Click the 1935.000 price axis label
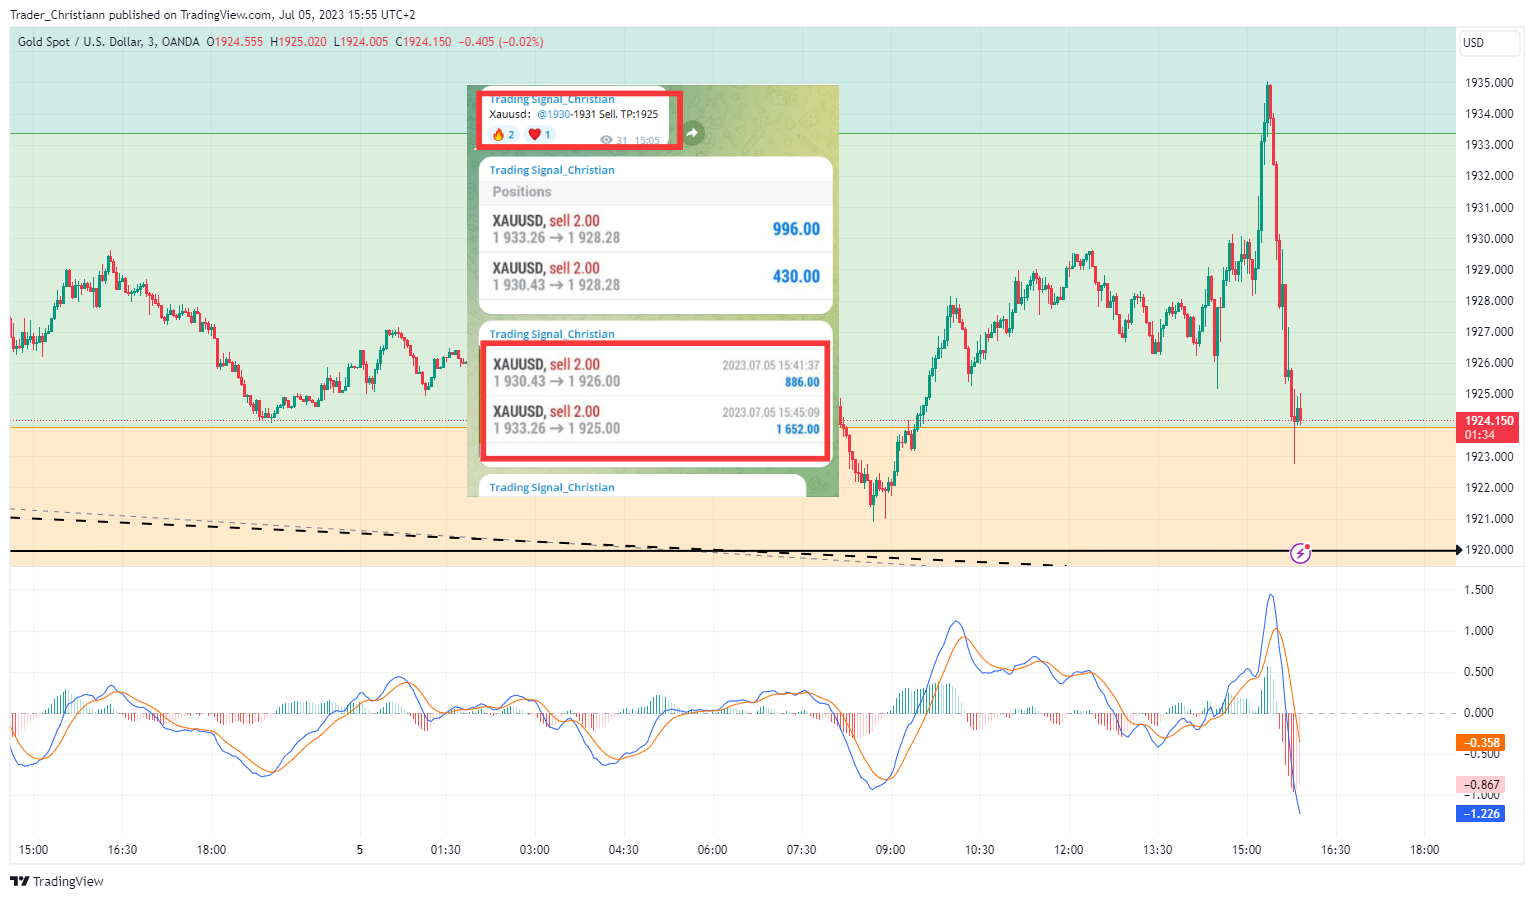 pyautogui.click(x=1489, y=83)
